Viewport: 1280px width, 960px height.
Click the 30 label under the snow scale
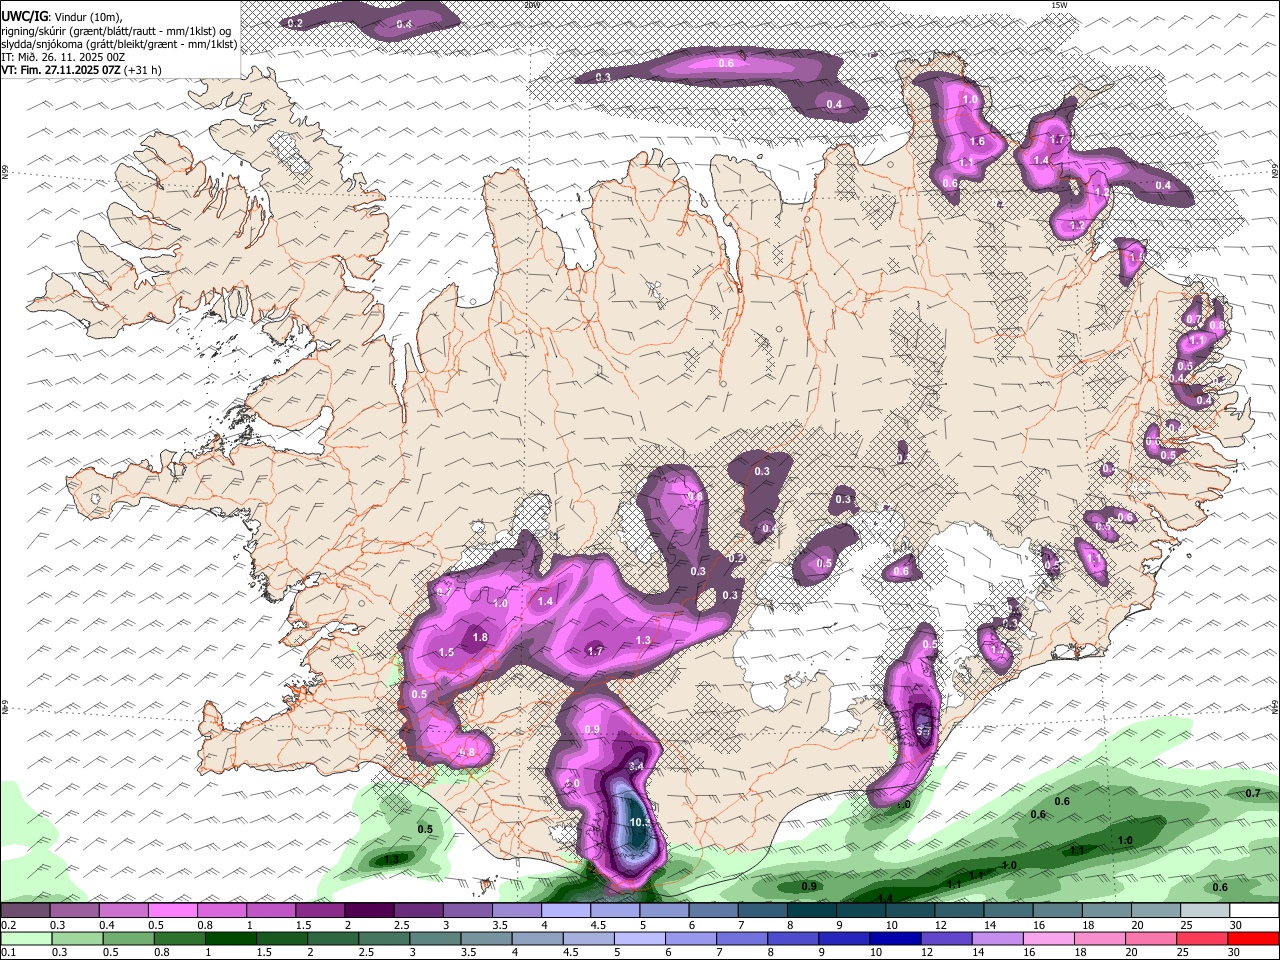pos(1236,925)
